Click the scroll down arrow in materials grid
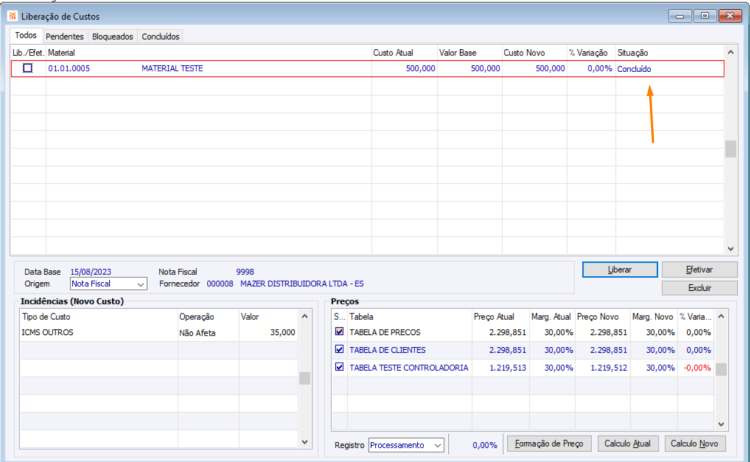 coord(730,249)
